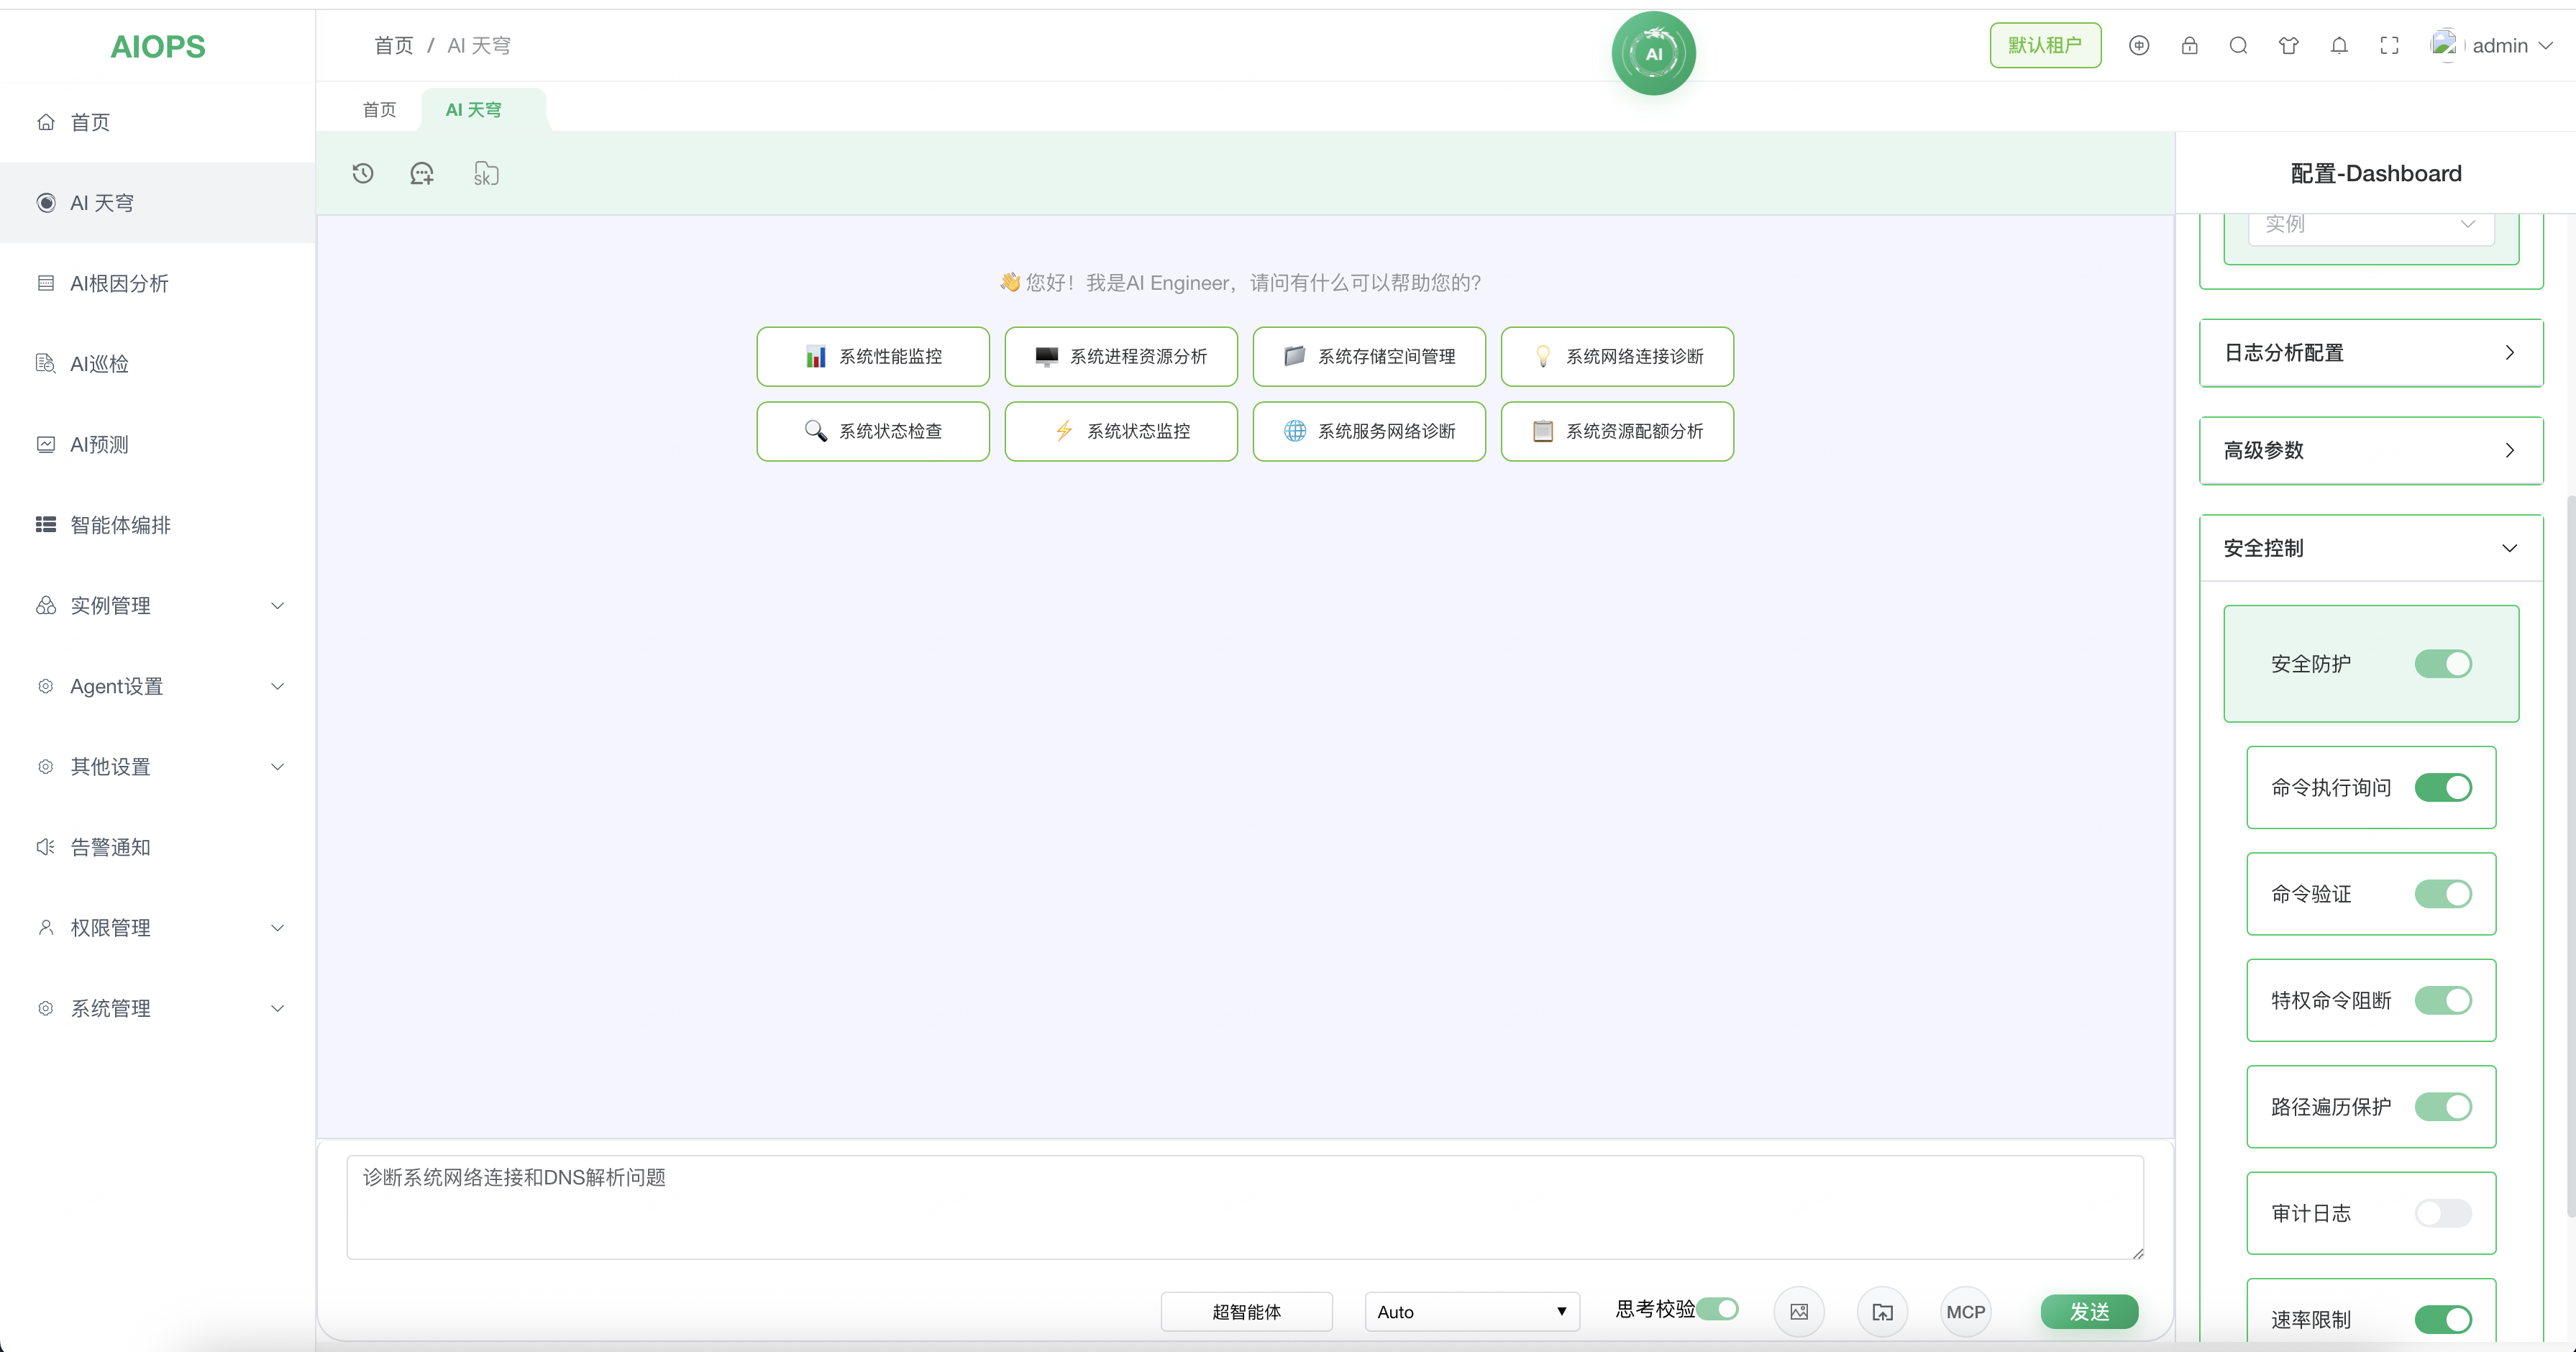This screenshot has width=2576, height=1352.
Task: Click the chat message input box
Action: (x=1245, y=1207)
